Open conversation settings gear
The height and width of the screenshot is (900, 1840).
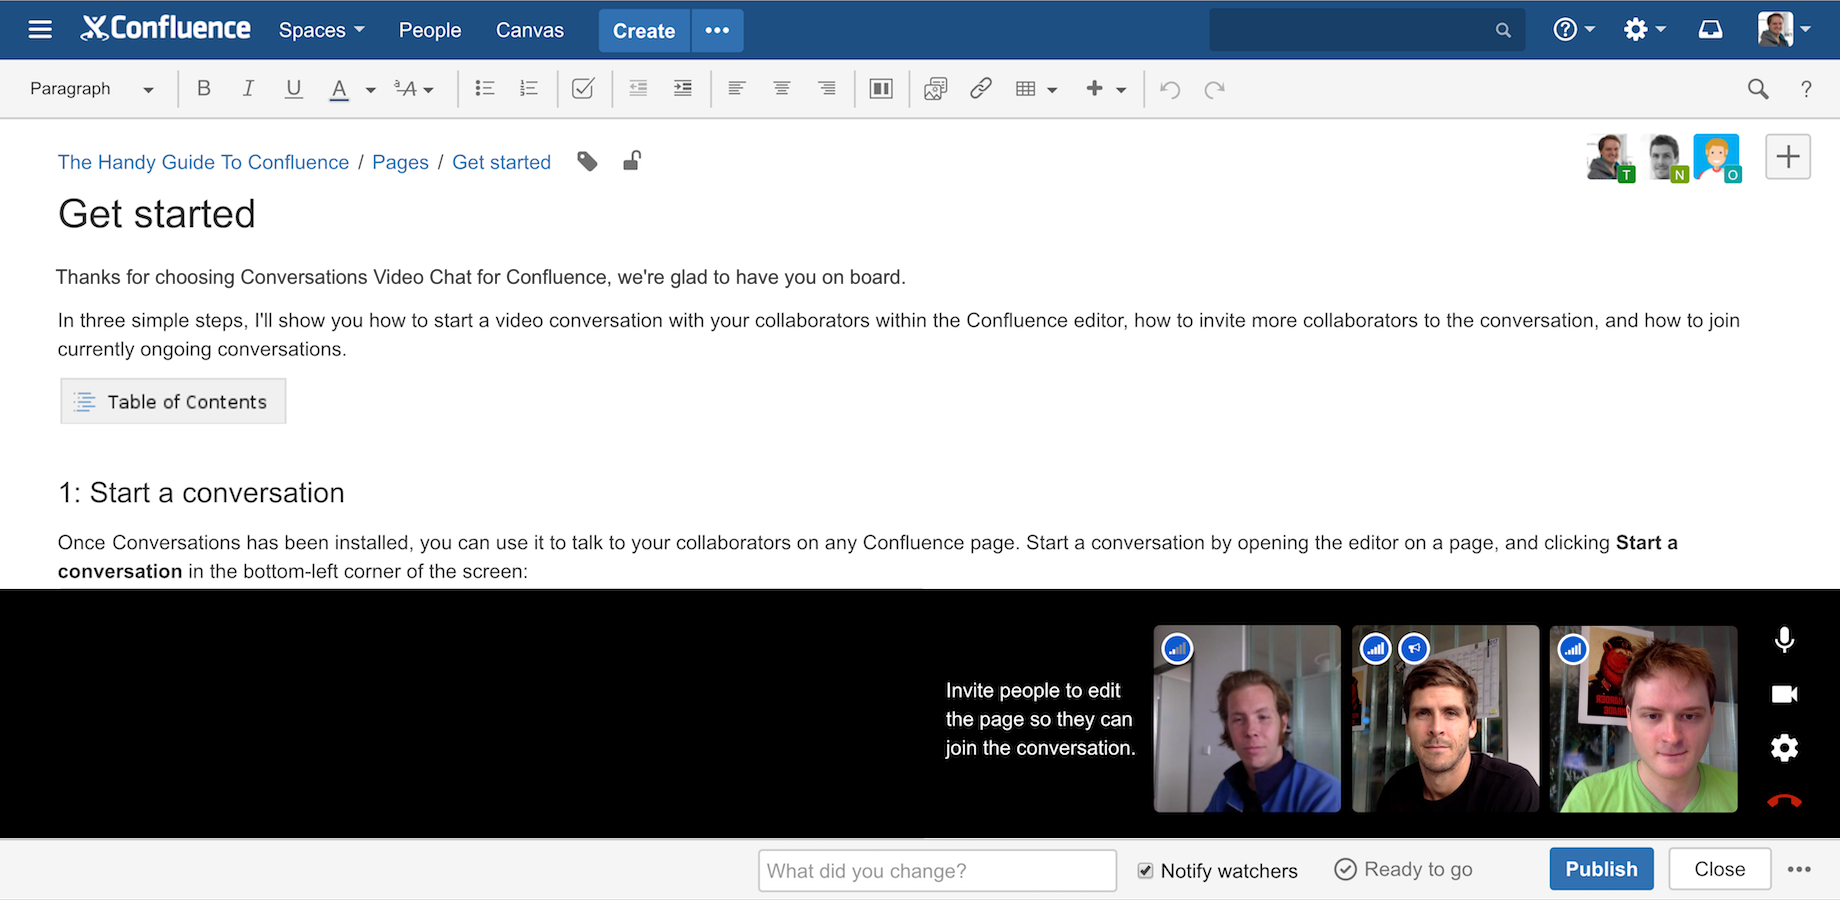[1784, 748]
